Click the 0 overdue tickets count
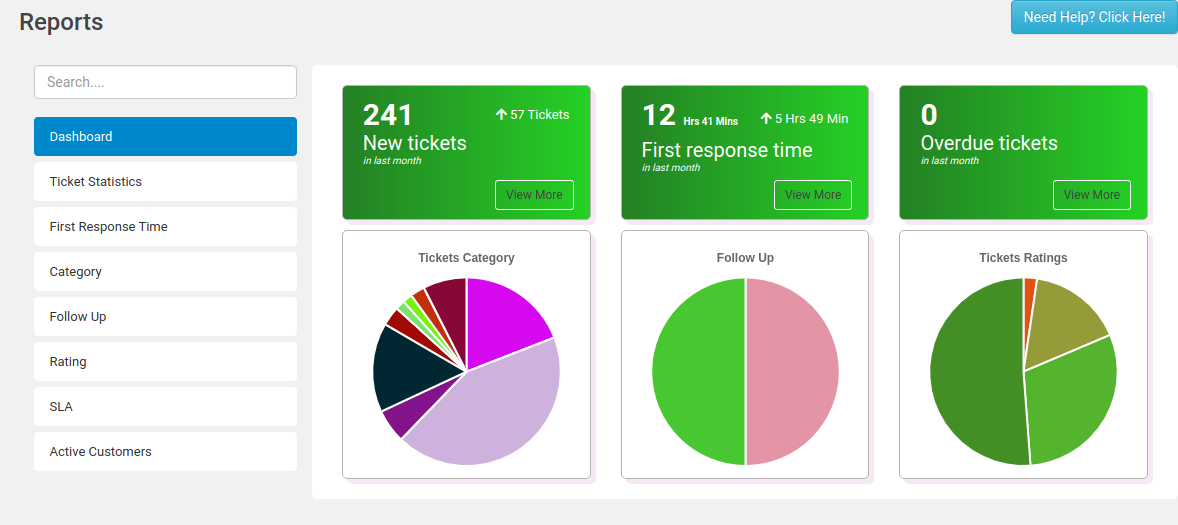 (x=929, y=115)
